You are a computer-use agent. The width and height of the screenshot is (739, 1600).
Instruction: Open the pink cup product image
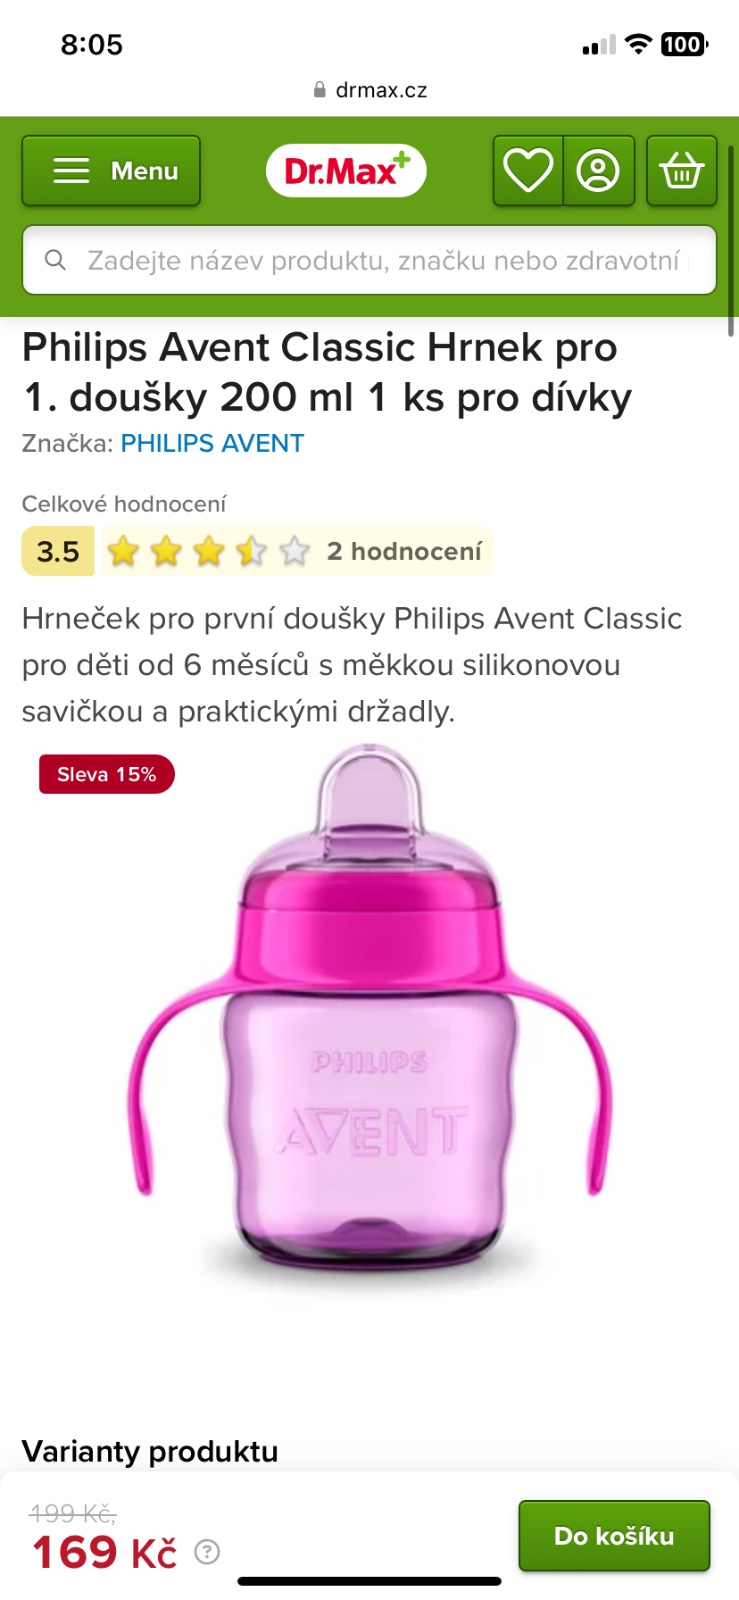(370, 1012)
